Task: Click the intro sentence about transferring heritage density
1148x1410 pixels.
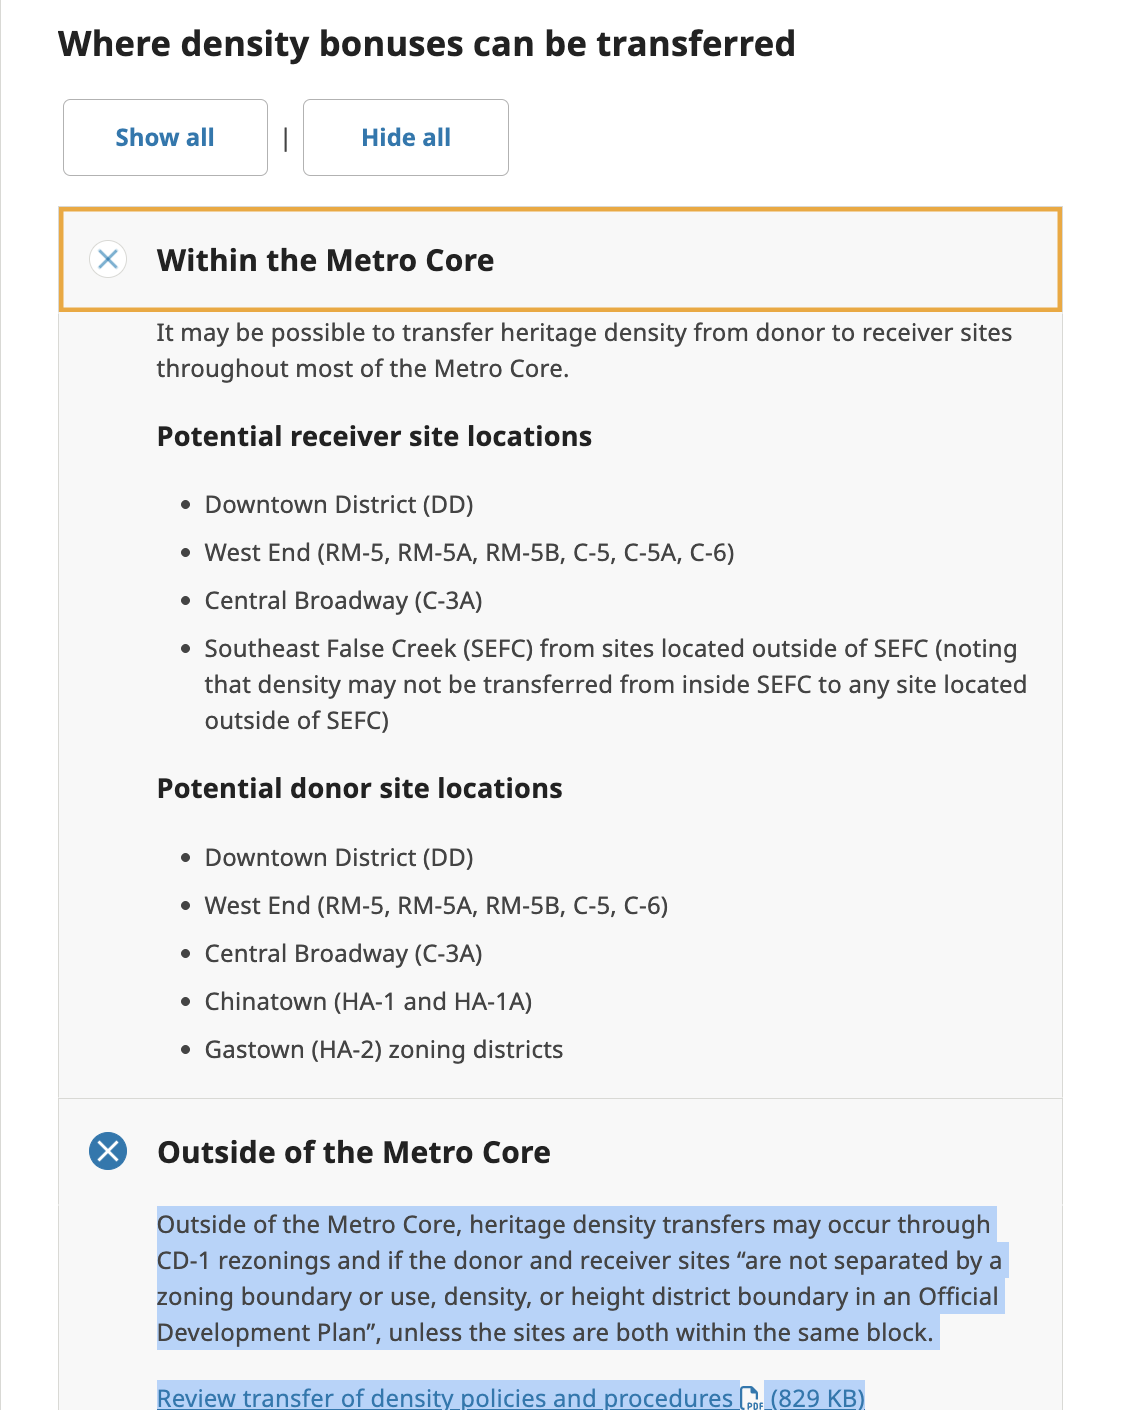Action: click(x=584, y=351)
